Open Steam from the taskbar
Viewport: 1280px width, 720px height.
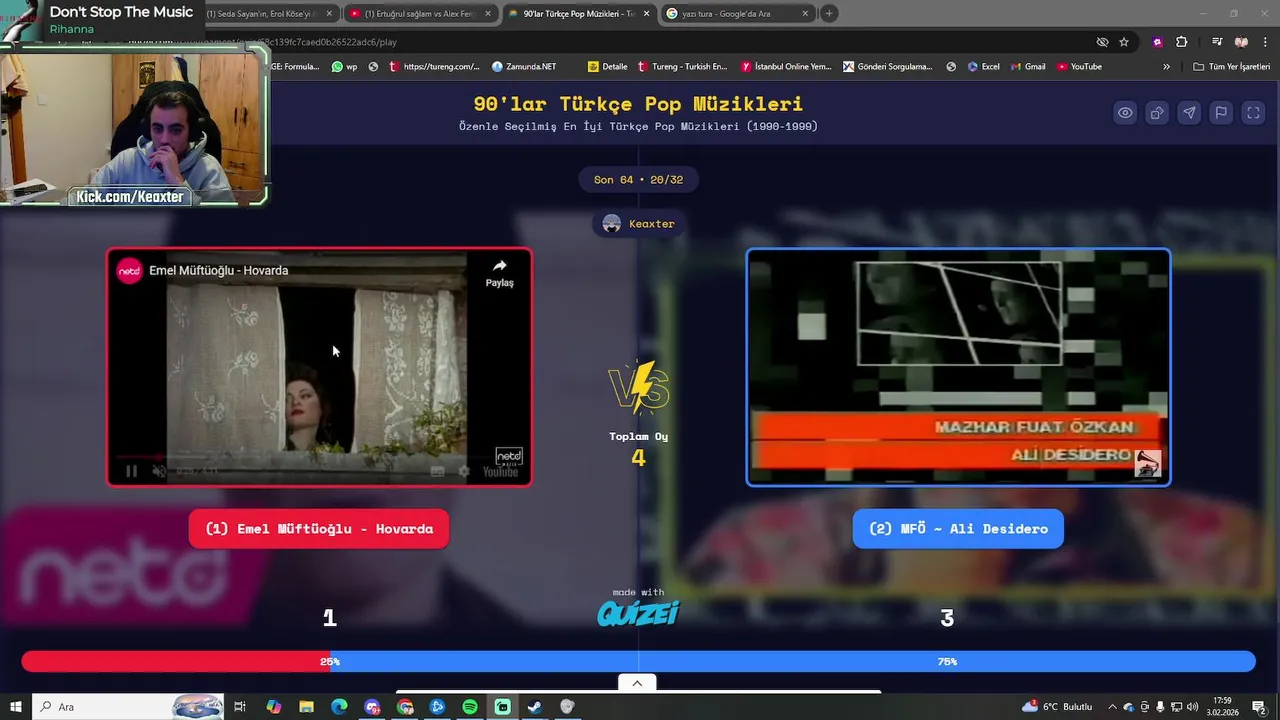(535, 707)
